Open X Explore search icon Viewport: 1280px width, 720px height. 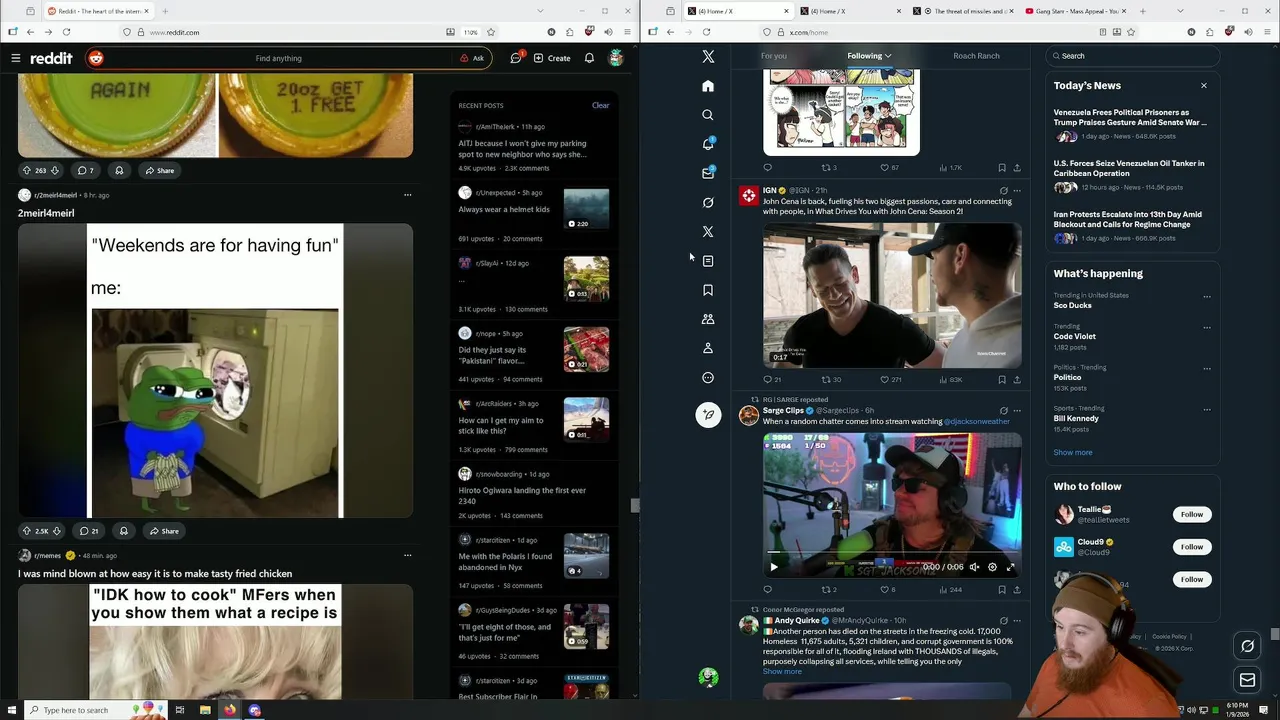(x=708, y=115)
